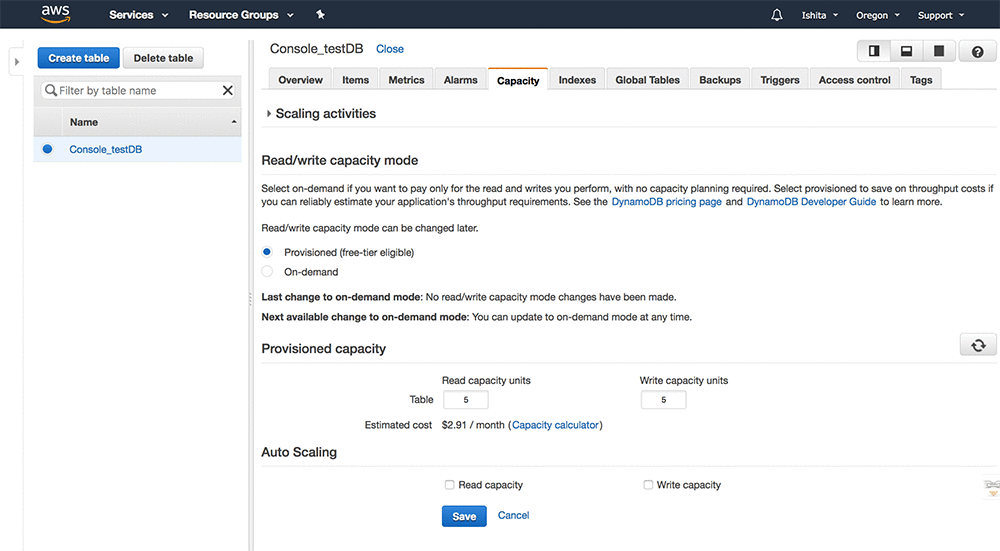
Task: Open the Capacity calculator link
Action: tap(556, 425)
